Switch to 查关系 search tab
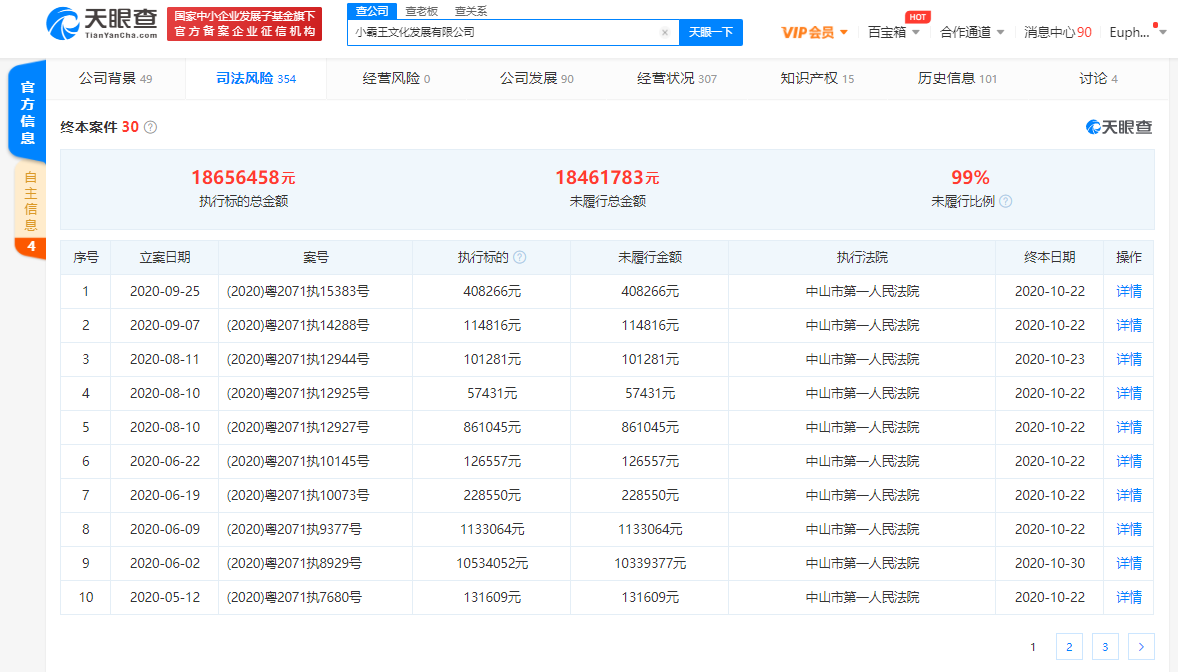The width and height of the screenshot is (1178, 672). (470, 11)
